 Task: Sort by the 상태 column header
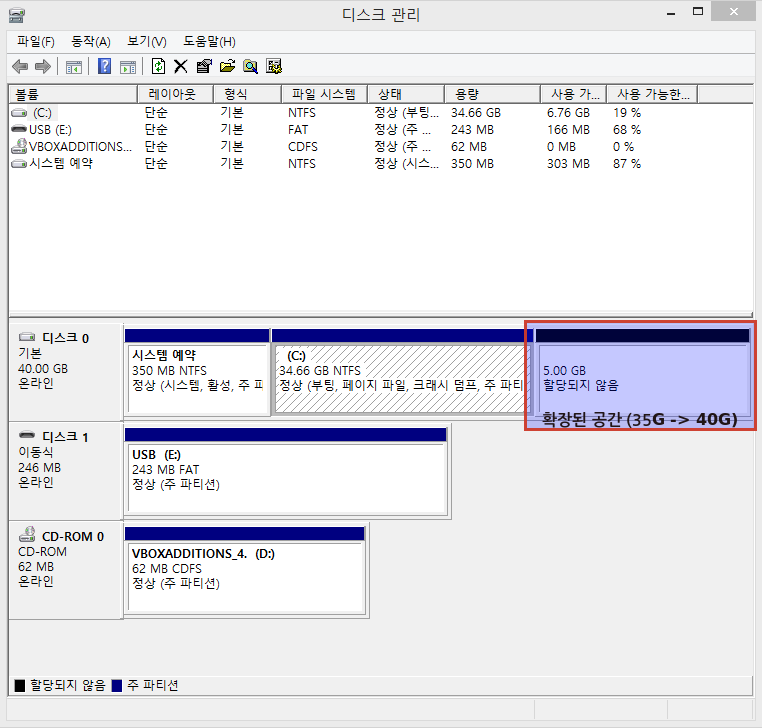tap(406, 94)
